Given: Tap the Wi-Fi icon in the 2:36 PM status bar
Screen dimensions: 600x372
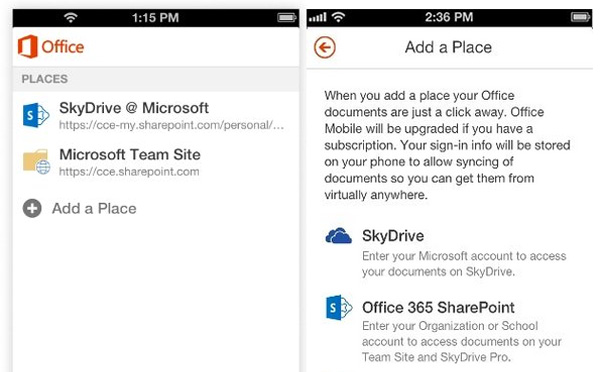Looking at the screenshot, I should (x=338, y=17).
